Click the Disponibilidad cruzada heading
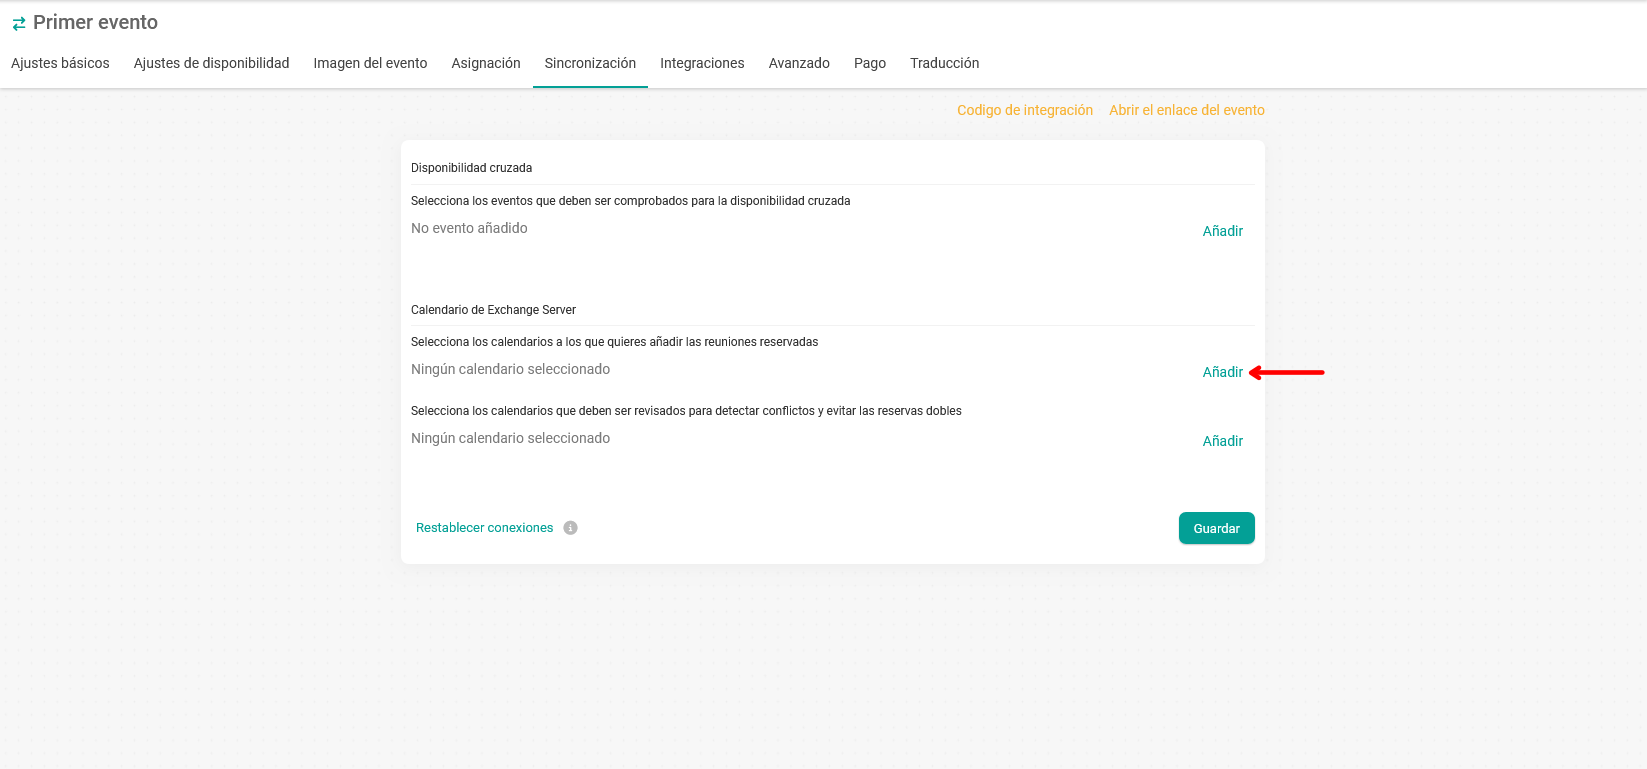The height and width of the screenshot is (769, 1647). tap(471, 168)
